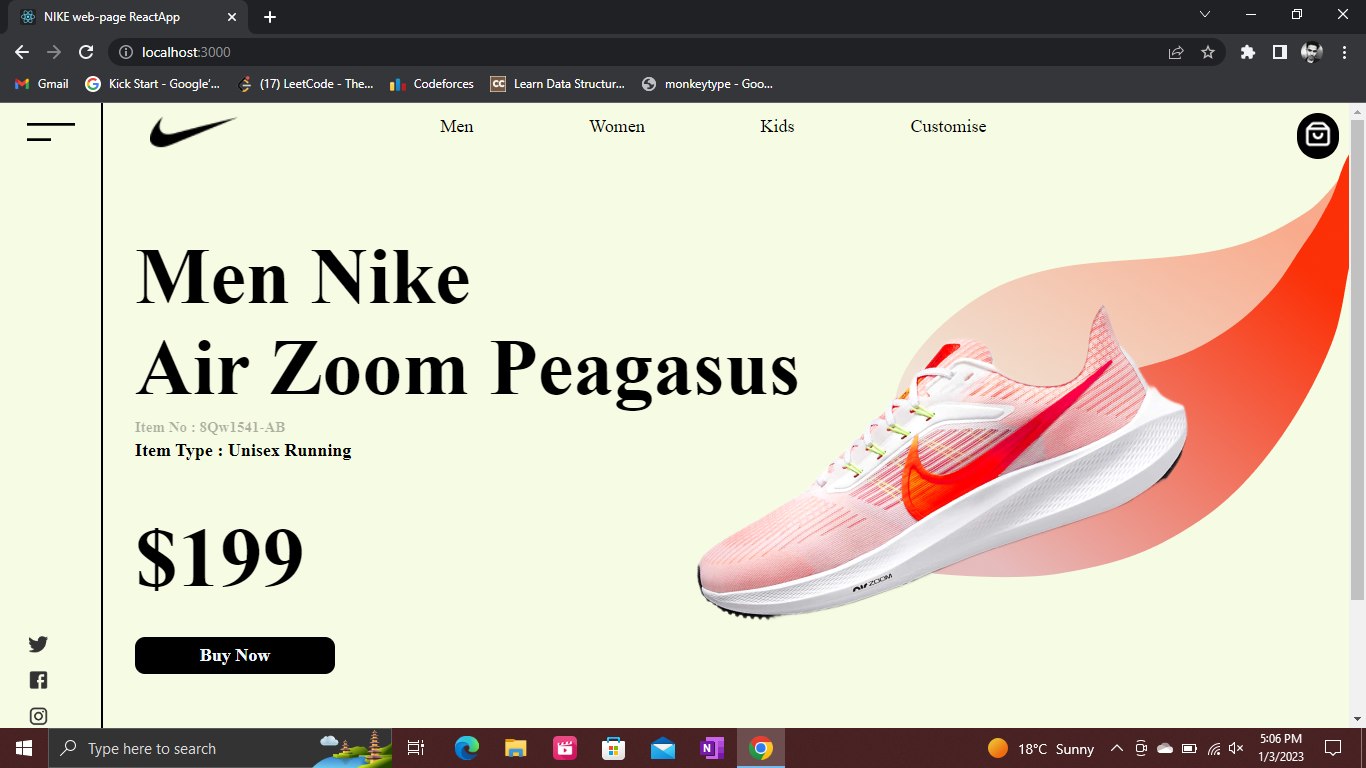
Task: Expand hidden icons in the system tray
Action: 1118,748
